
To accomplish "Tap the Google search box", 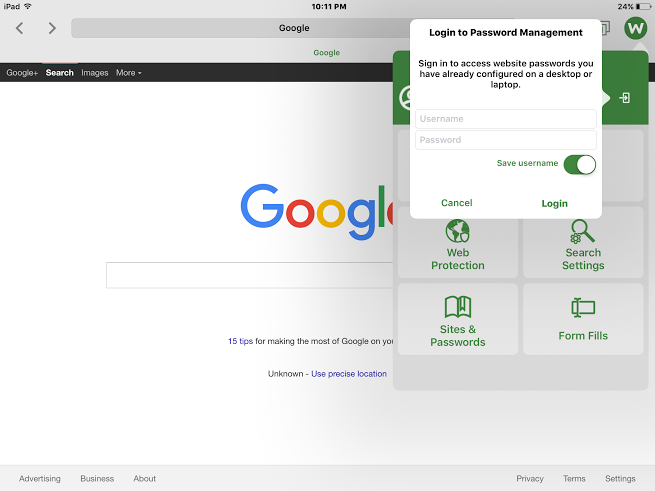I will pyautogui.click(x=249, y=275).
